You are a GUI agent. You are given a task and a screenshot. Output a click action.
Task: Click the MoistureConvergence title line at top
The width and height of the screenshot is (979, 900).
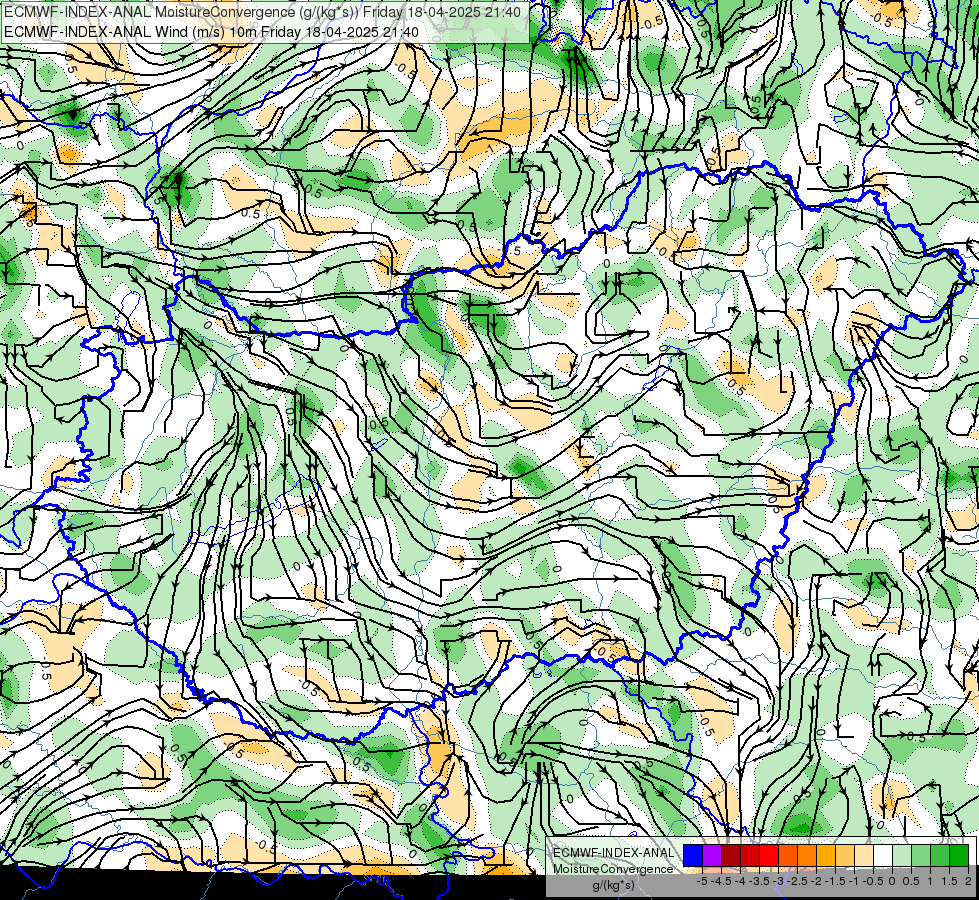pos(263,12)
